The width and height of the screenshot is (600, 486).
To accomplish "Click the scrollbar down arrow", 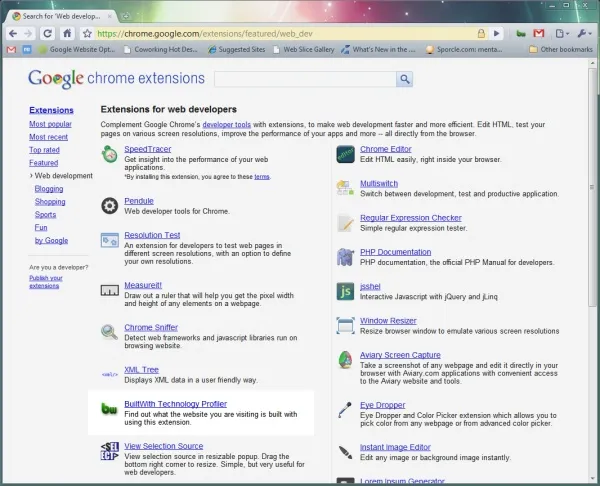I will (x=593, y=478).
